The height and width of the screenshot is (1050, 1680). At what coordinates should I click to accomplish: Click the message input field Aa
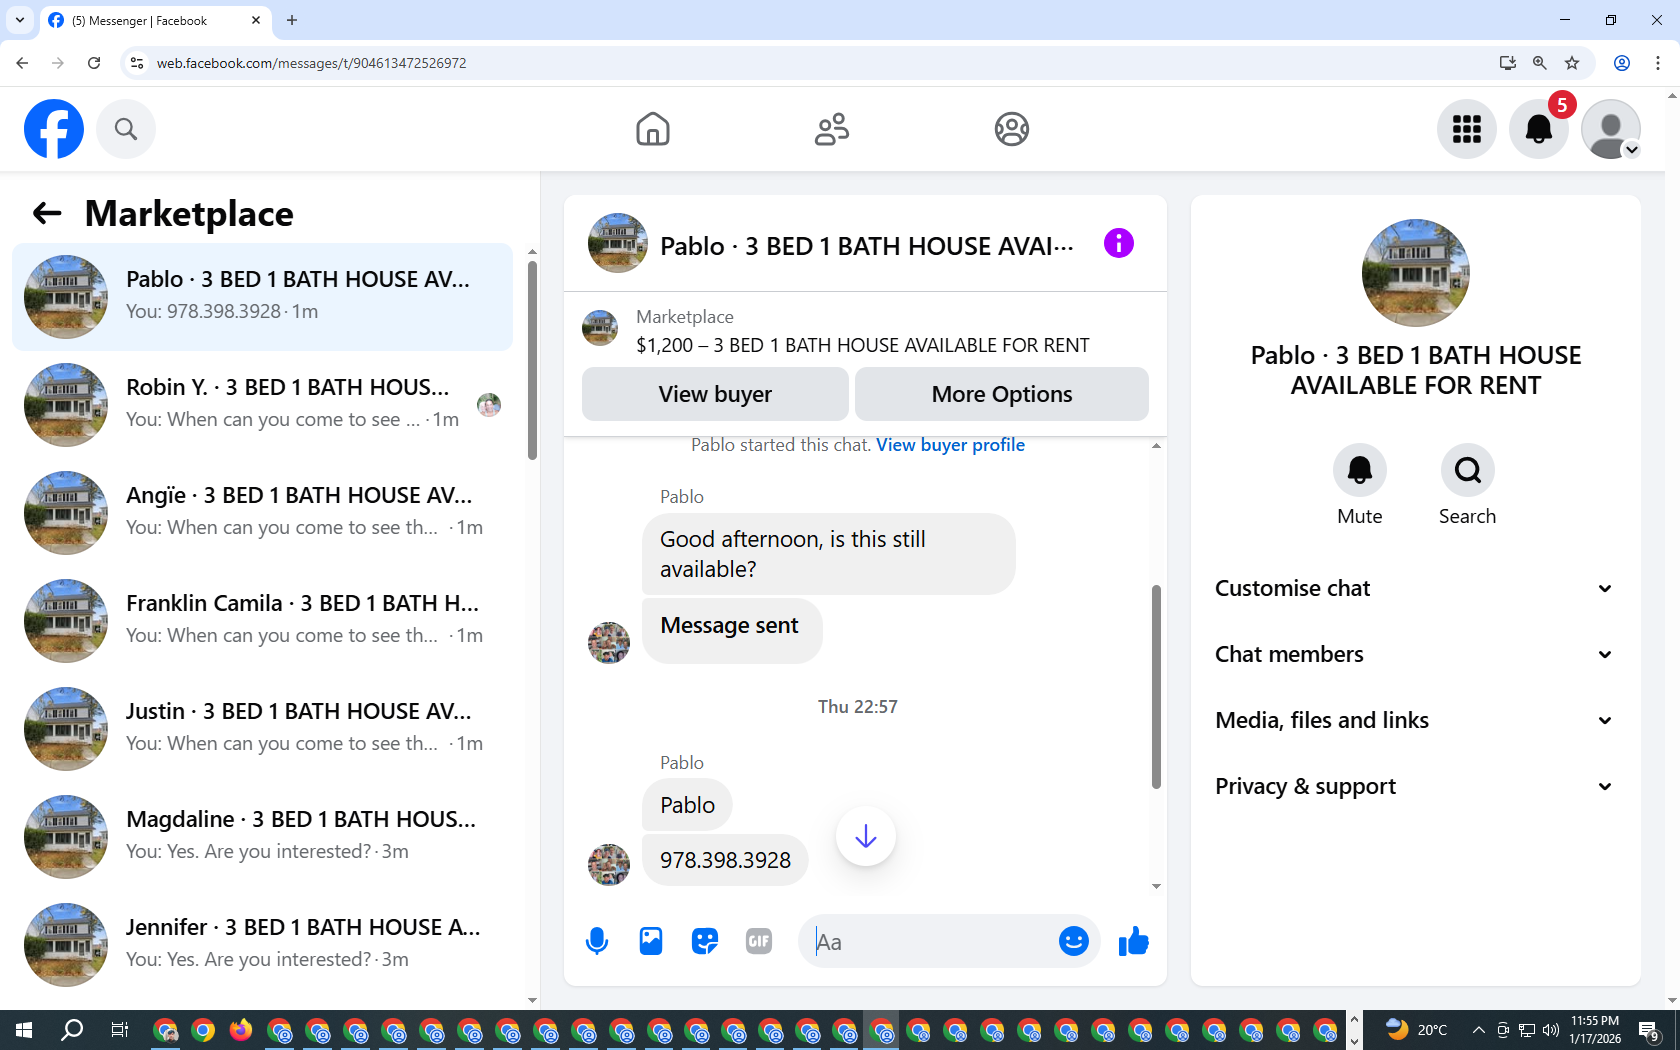tap(930, 941)
